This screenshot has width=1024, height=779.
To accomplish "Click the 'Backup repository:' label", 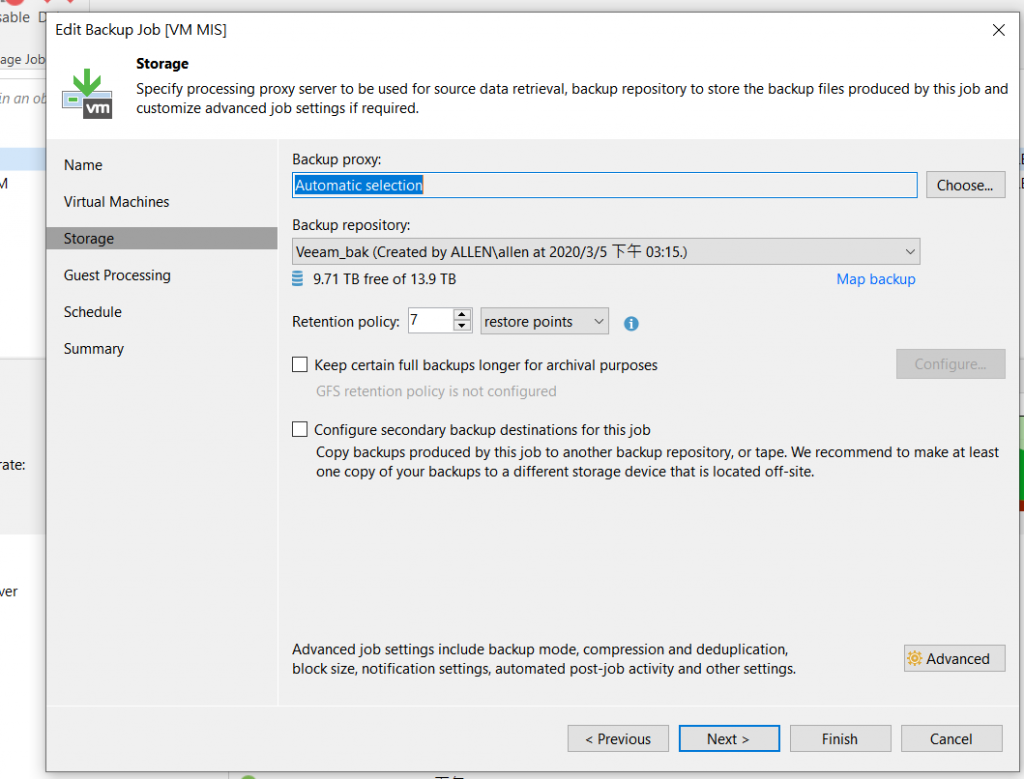I will (x=351, y=225).
